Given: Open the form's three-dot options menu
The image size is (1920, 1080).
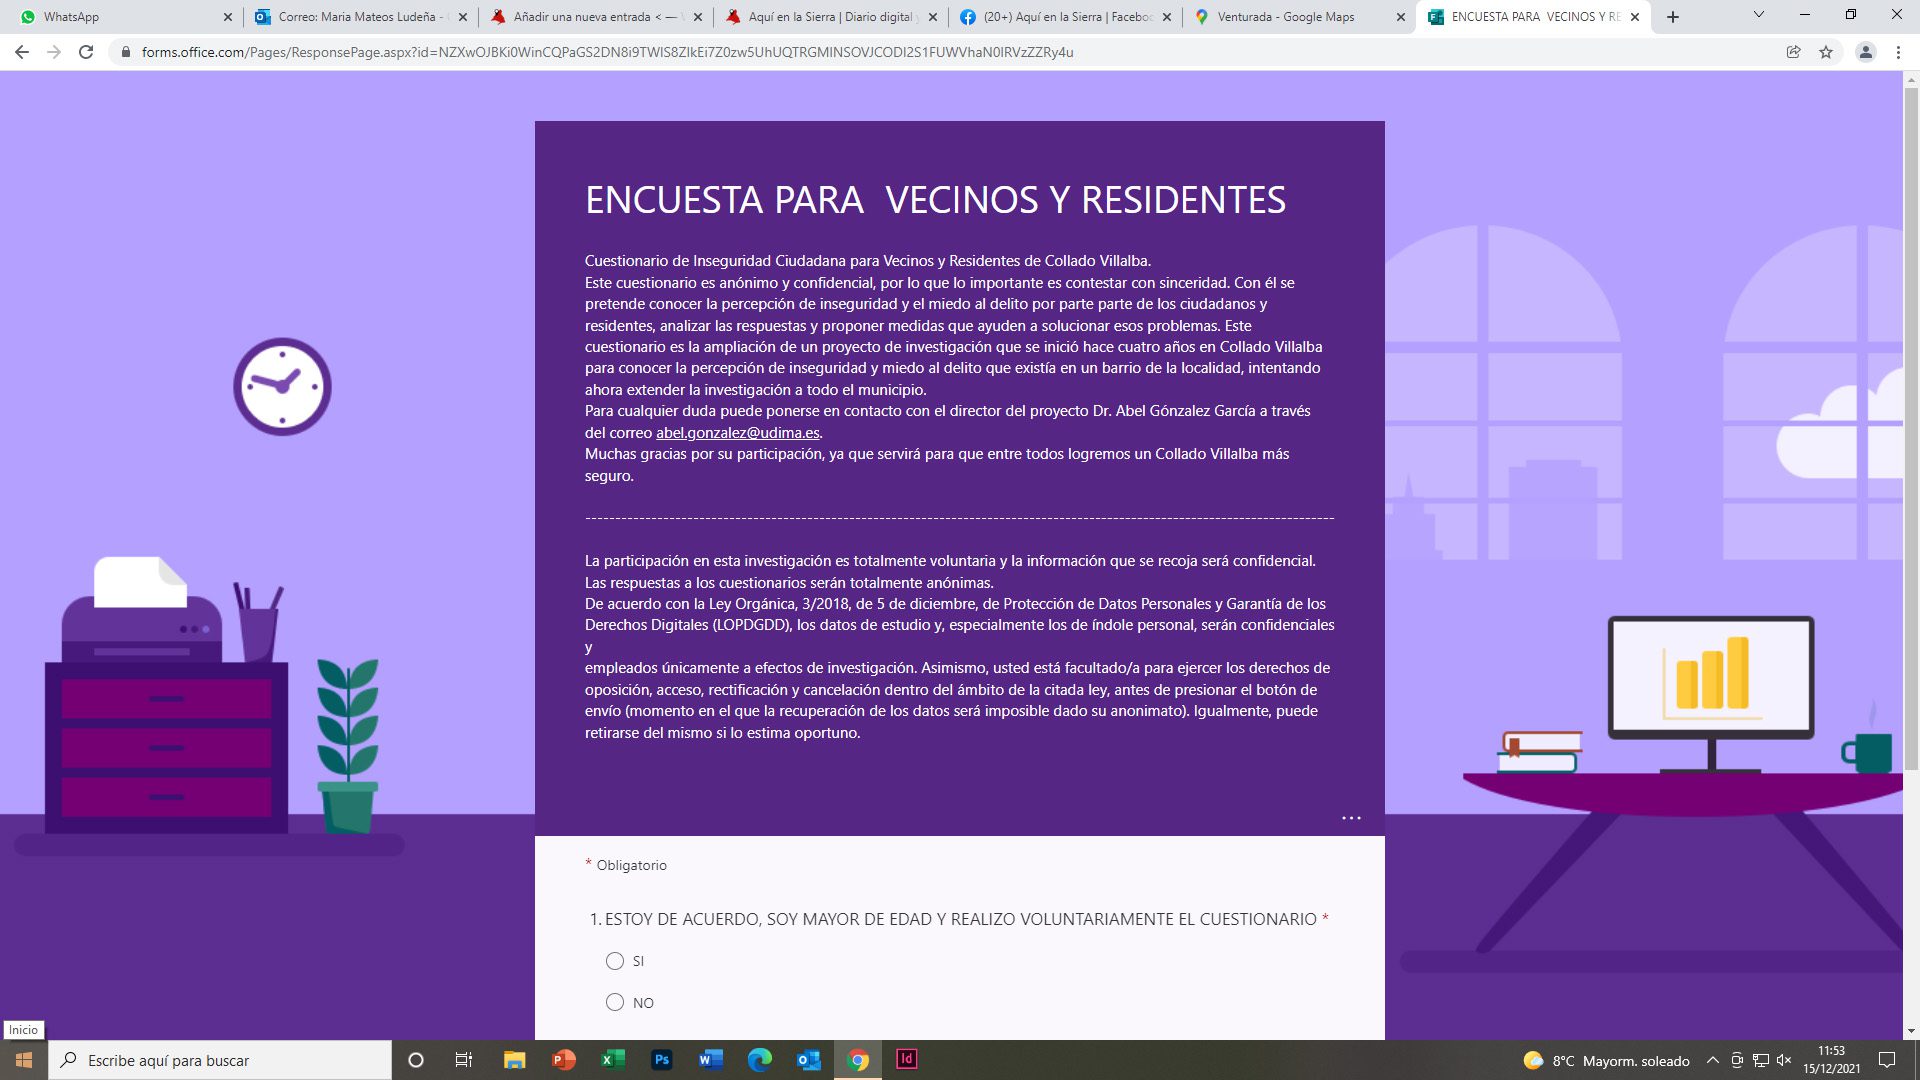Looking at the screenshot, I should (1351, 818).
